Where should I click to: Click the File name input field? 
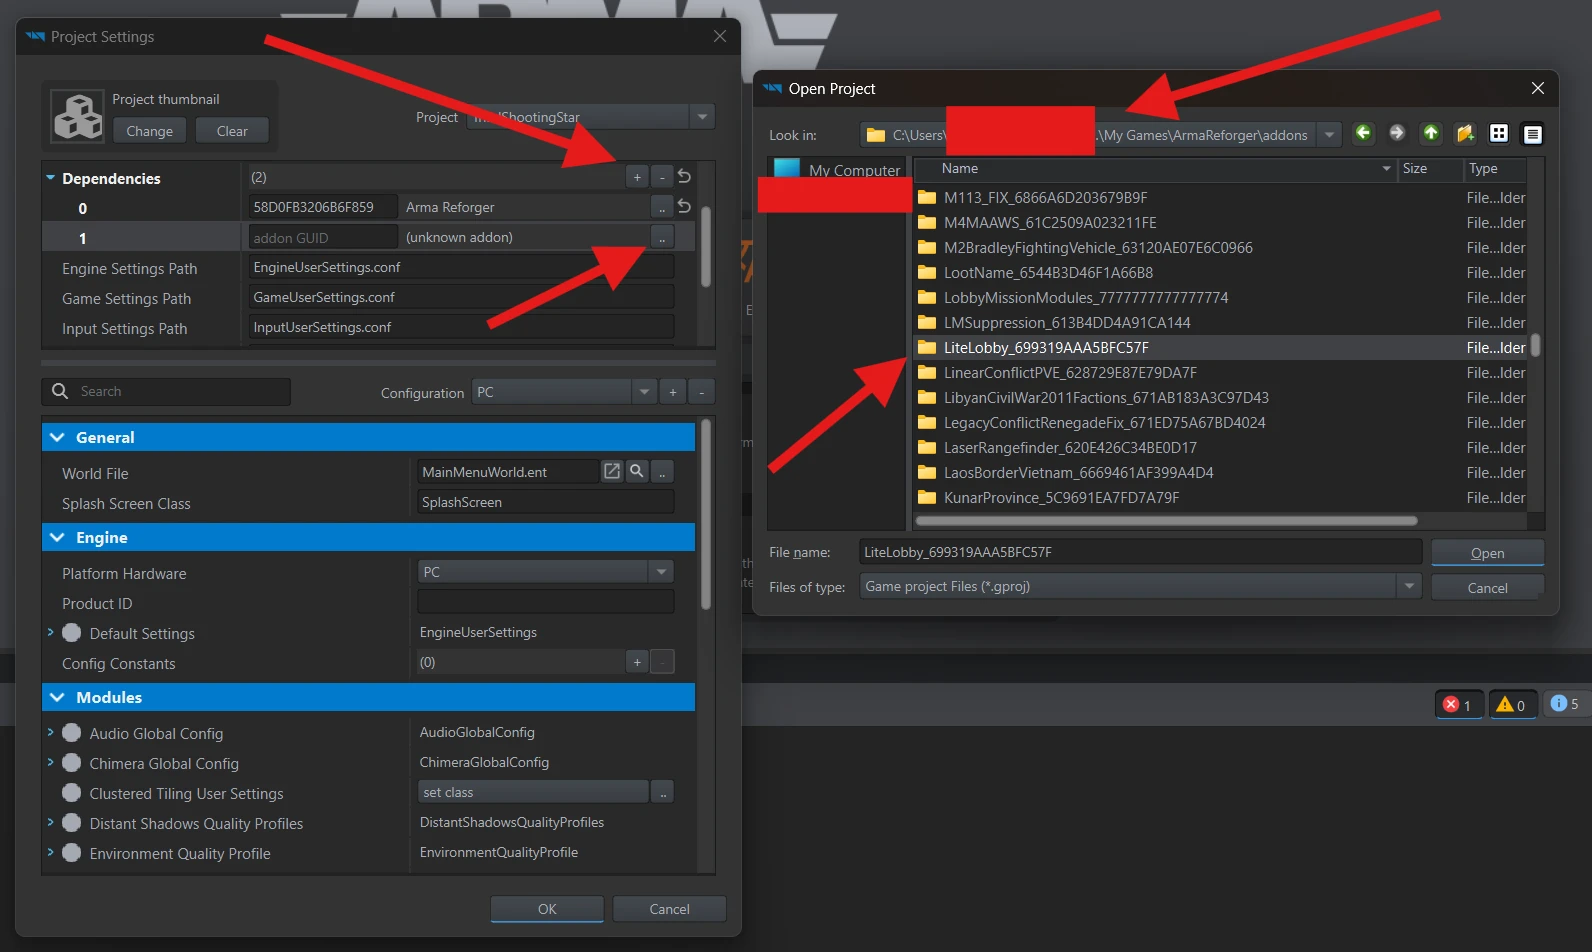1140,552
